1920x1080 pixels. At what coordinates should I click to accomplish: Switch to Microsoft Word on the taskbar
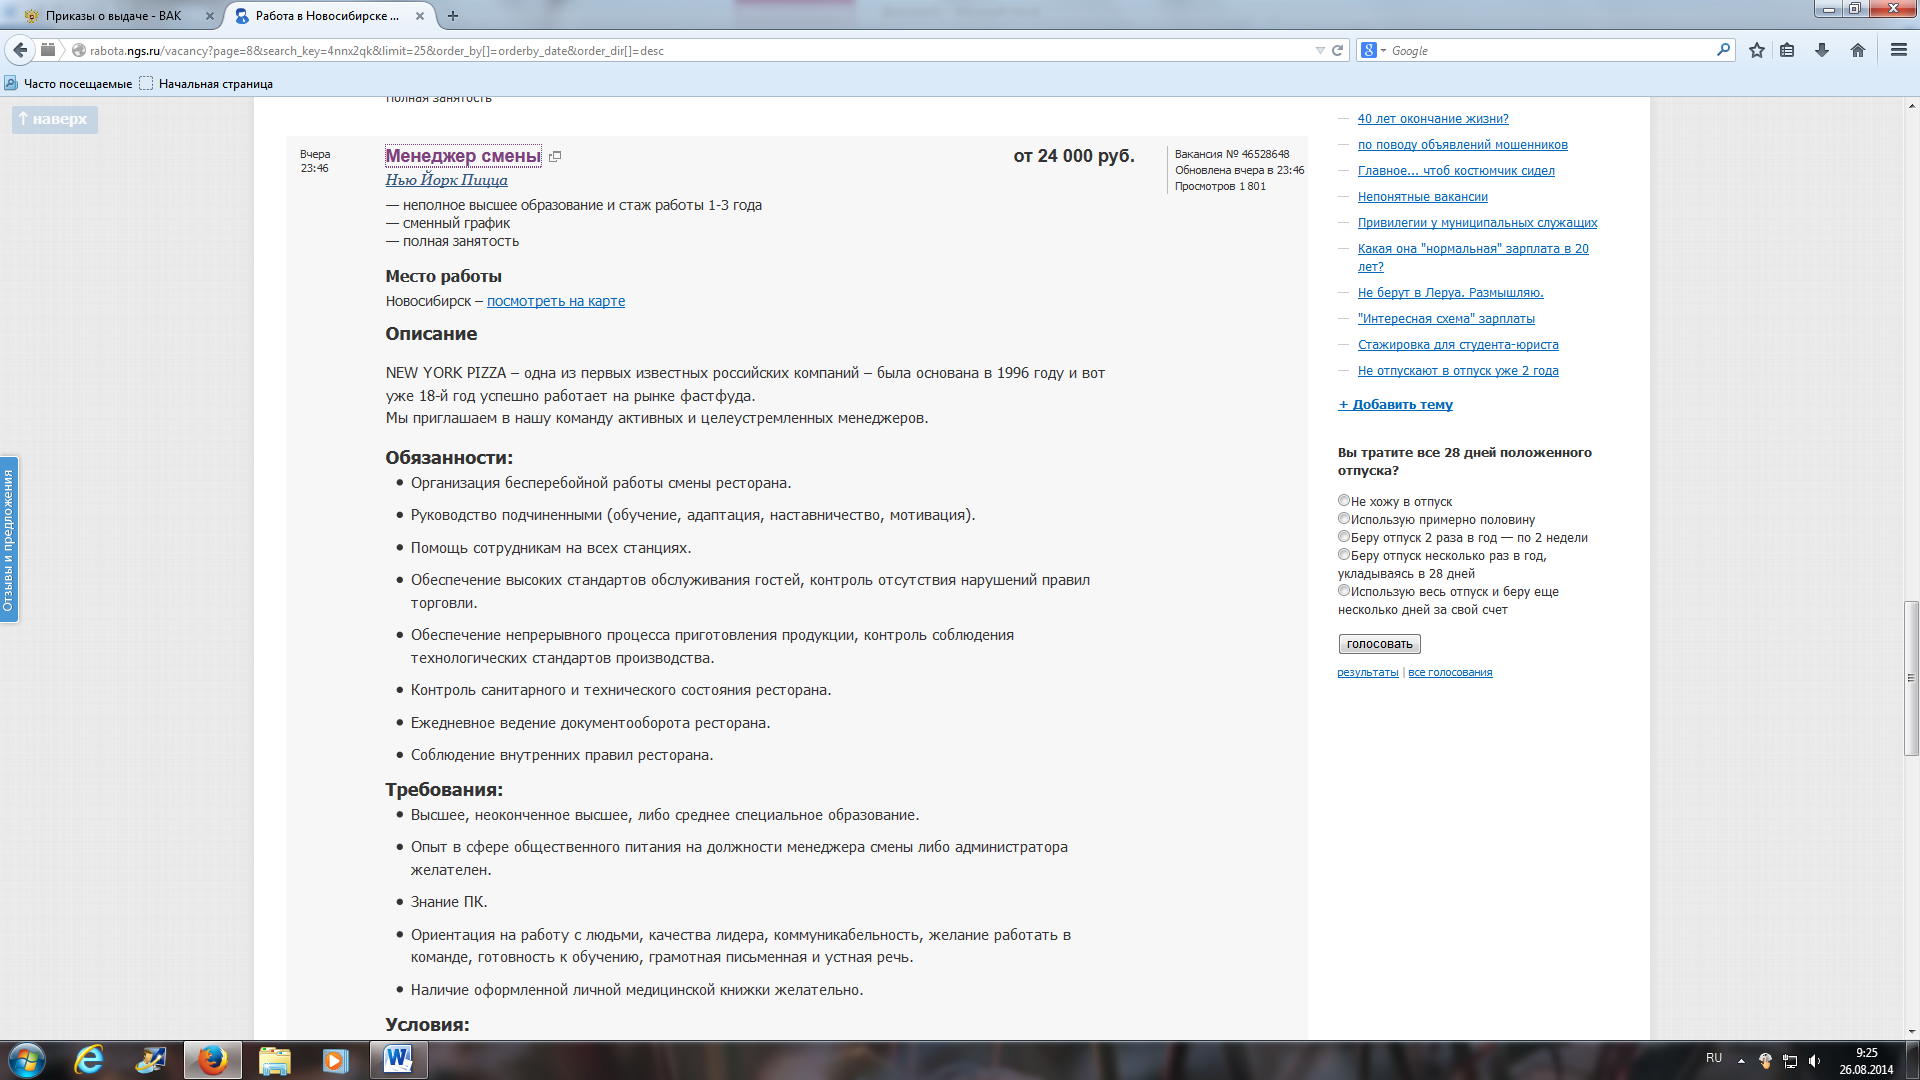398,1060
